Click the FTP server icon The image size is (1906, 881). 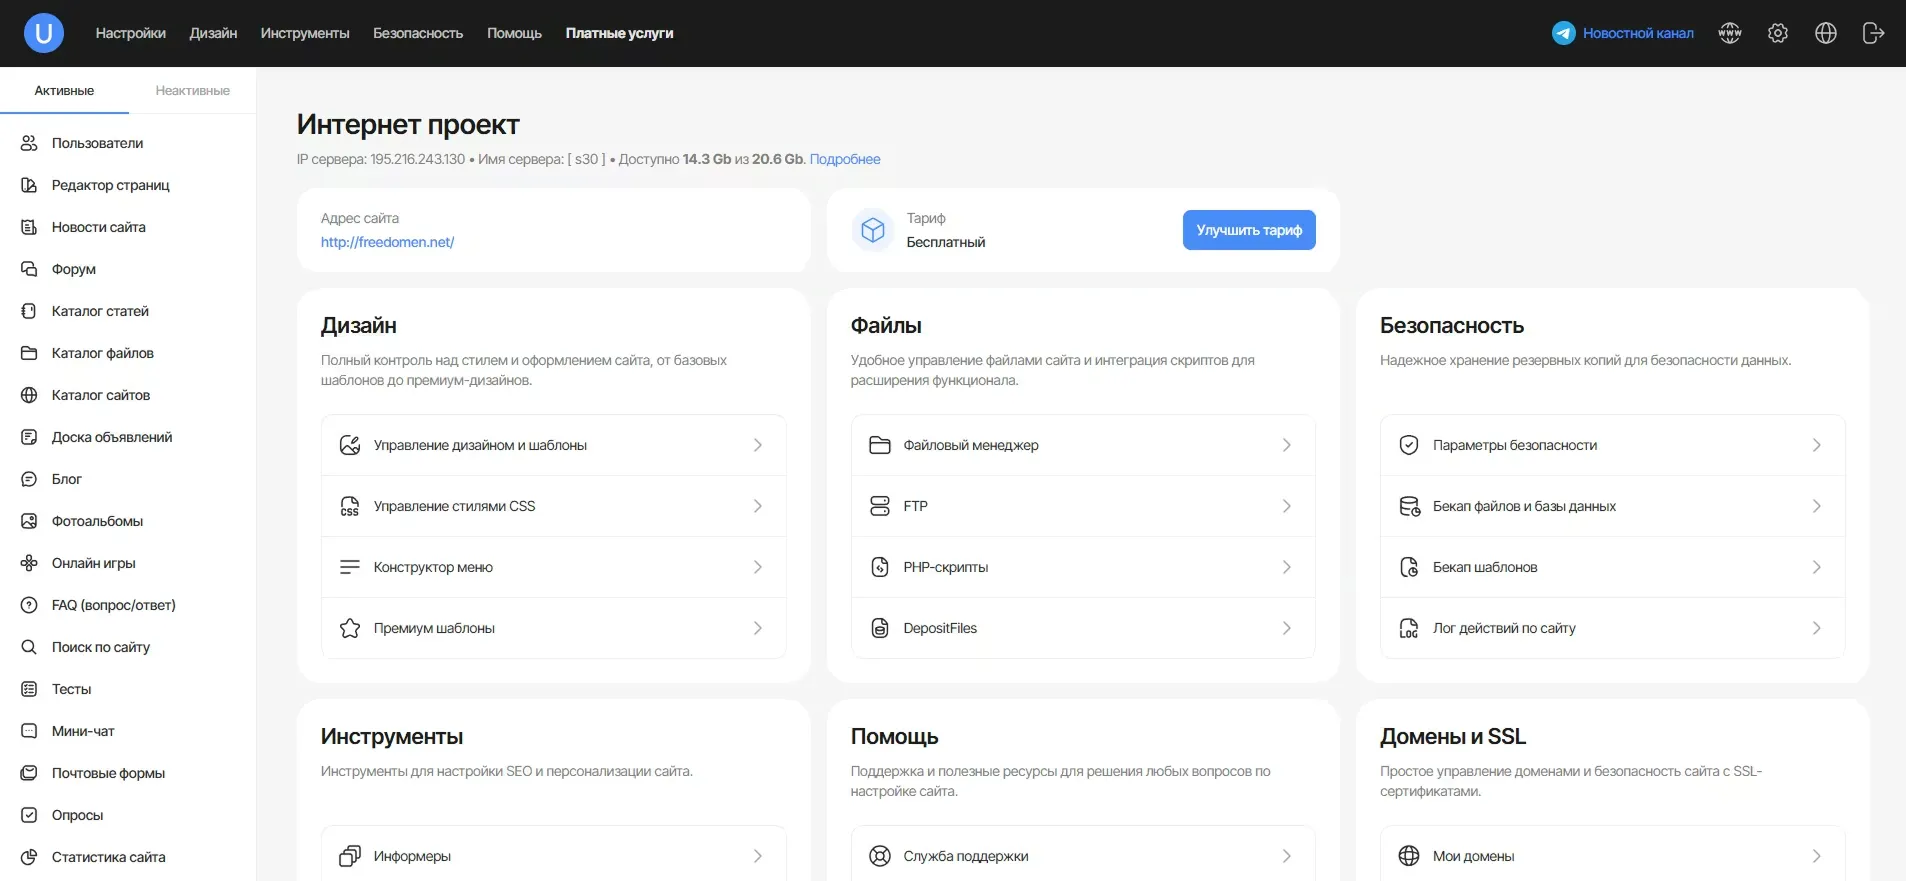880,506
